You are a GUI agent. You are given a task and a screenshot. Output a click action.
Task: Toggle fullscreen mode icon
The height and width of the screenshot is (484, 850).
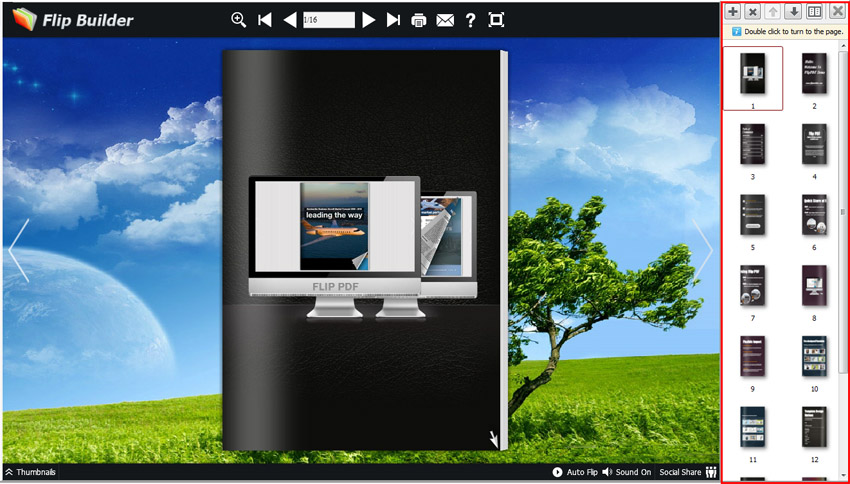496,20
